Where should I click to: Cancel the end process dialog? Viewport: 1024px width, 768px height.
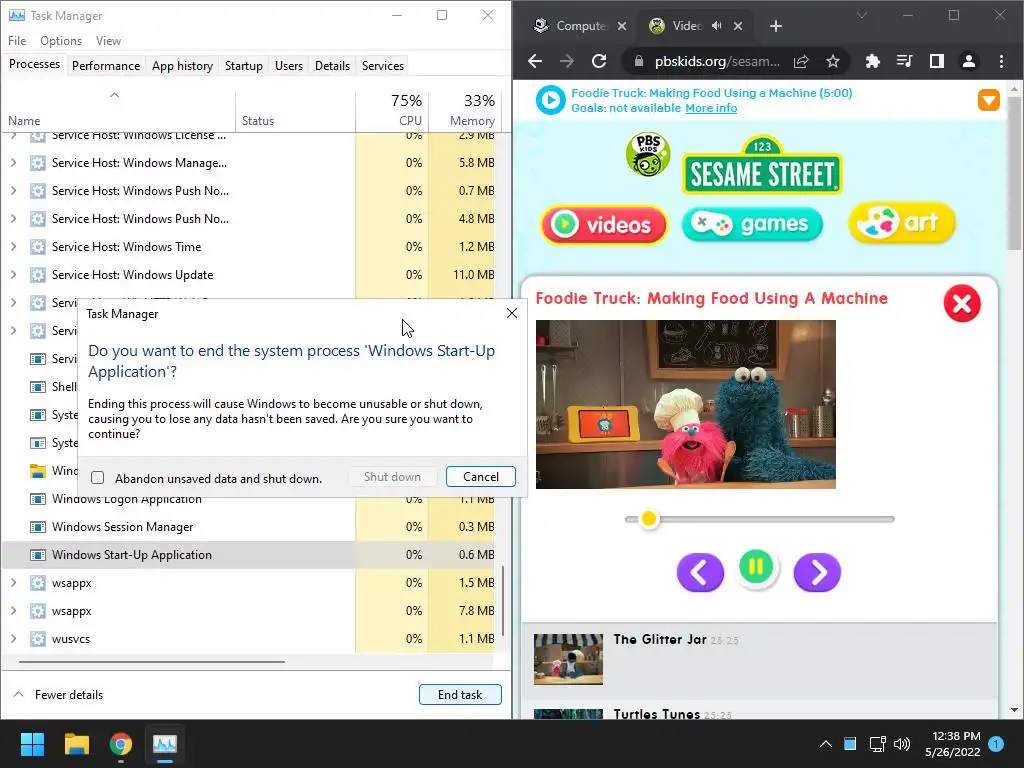[x=481, y=477]
